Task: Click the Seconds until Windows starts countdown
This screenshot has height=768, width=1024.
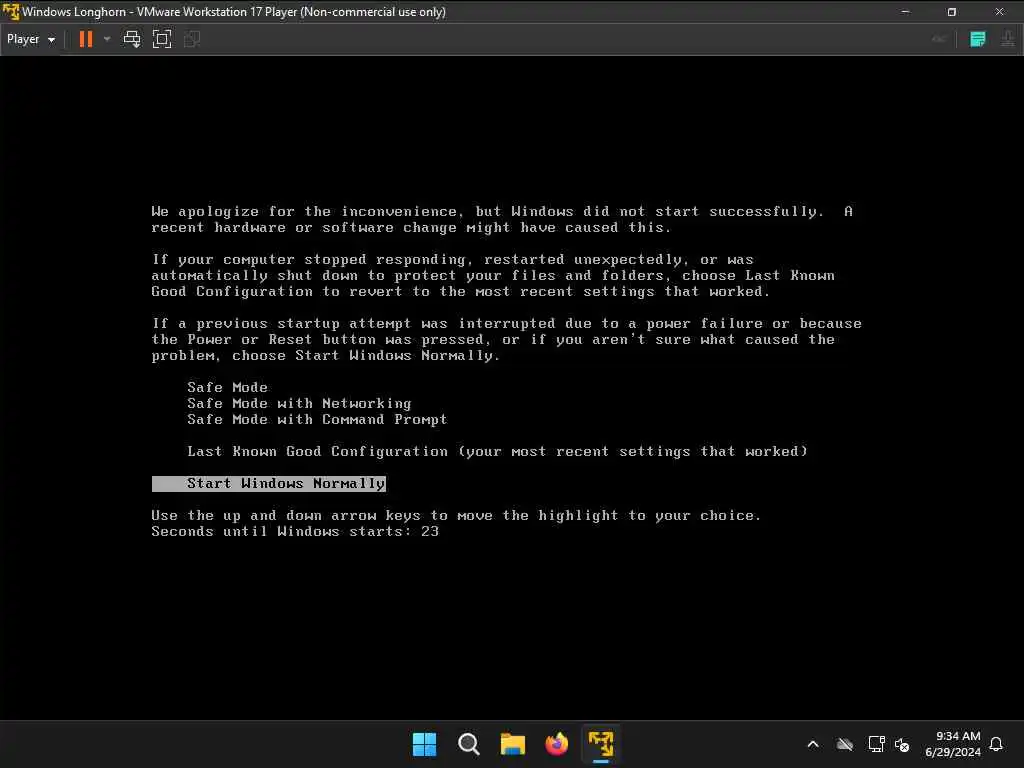Action: [295, 532]
